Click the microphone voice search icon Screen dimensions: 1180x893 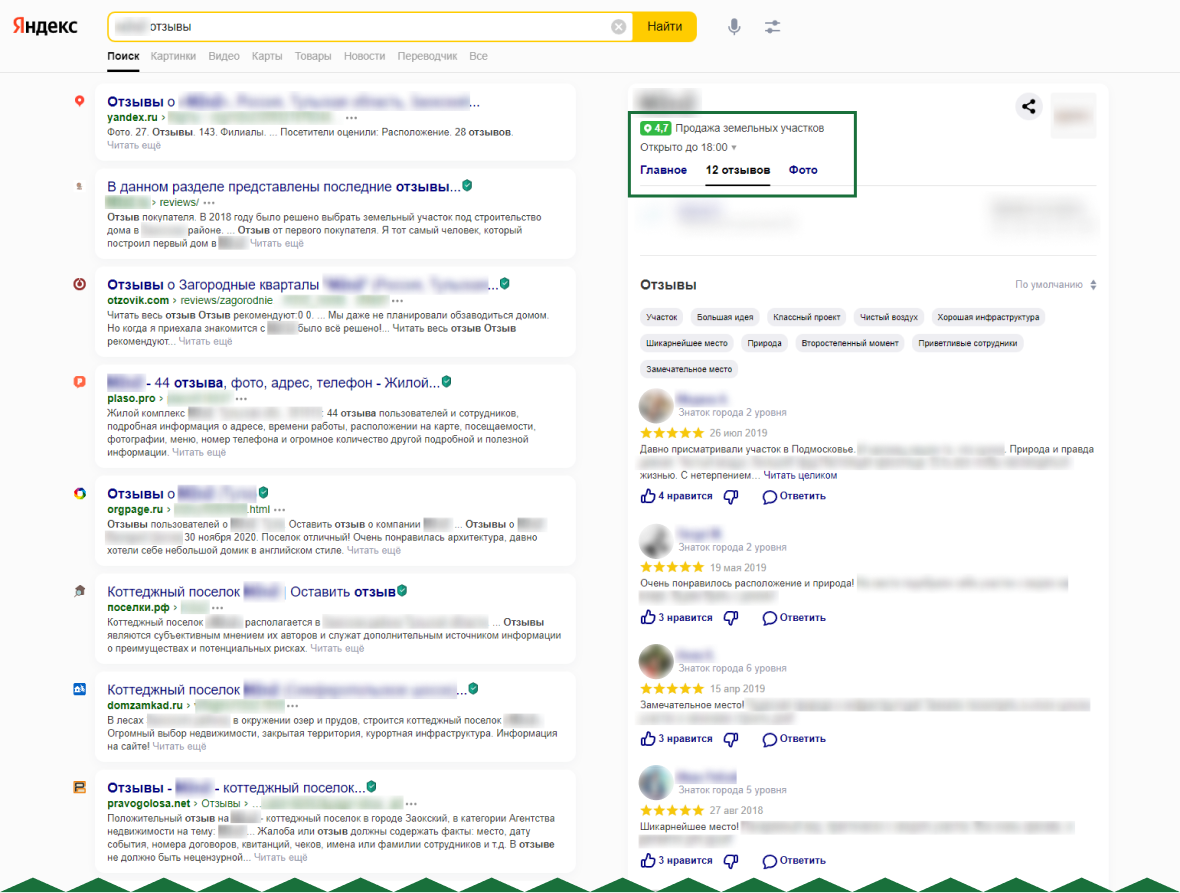click(734, 27)
